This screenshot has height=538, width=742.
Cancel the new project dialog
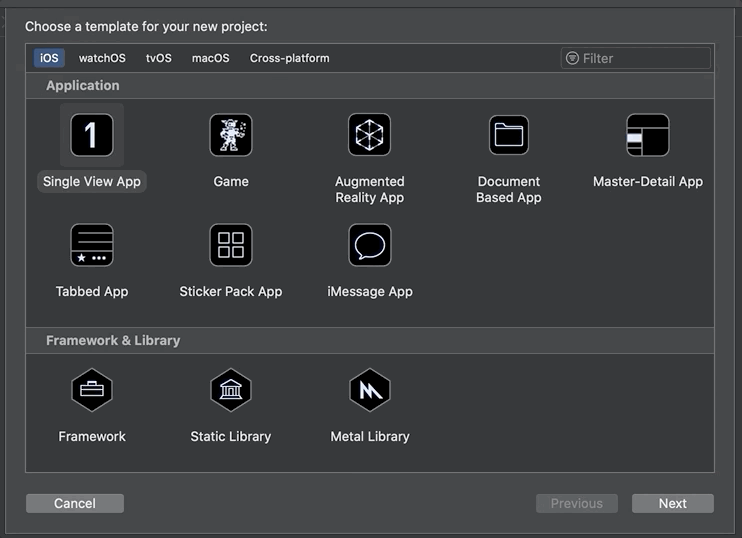tap(75, 503)
